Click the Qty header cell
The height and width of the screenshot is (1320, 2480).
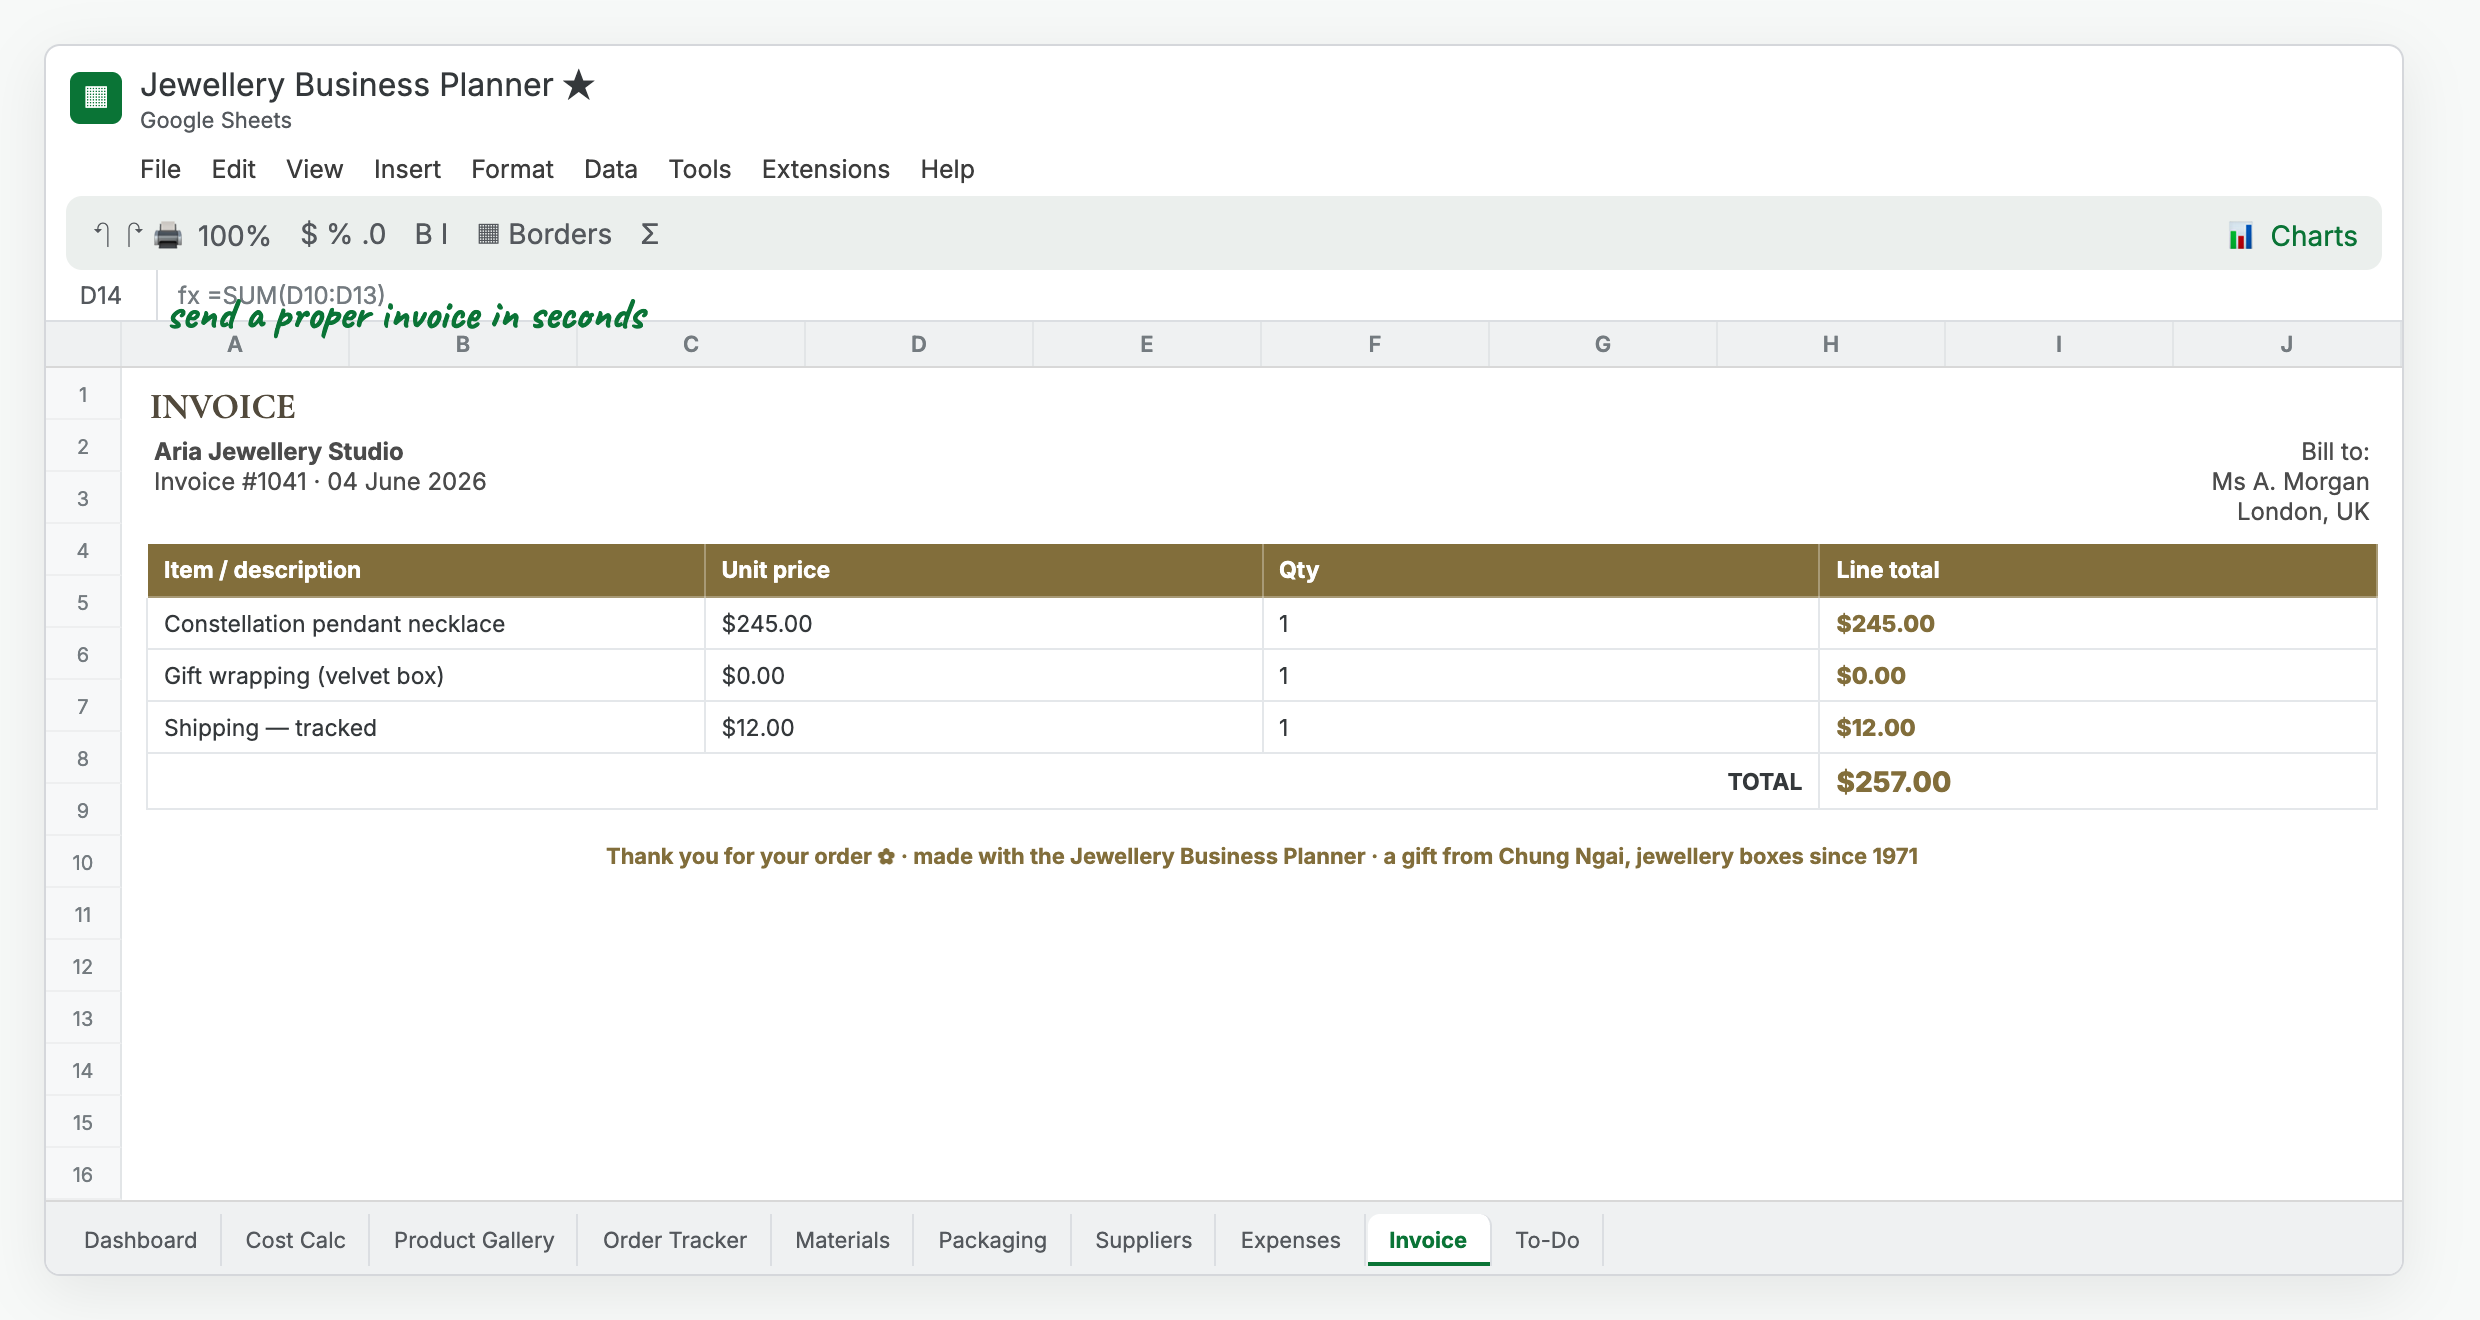(x=1541, y=570)
